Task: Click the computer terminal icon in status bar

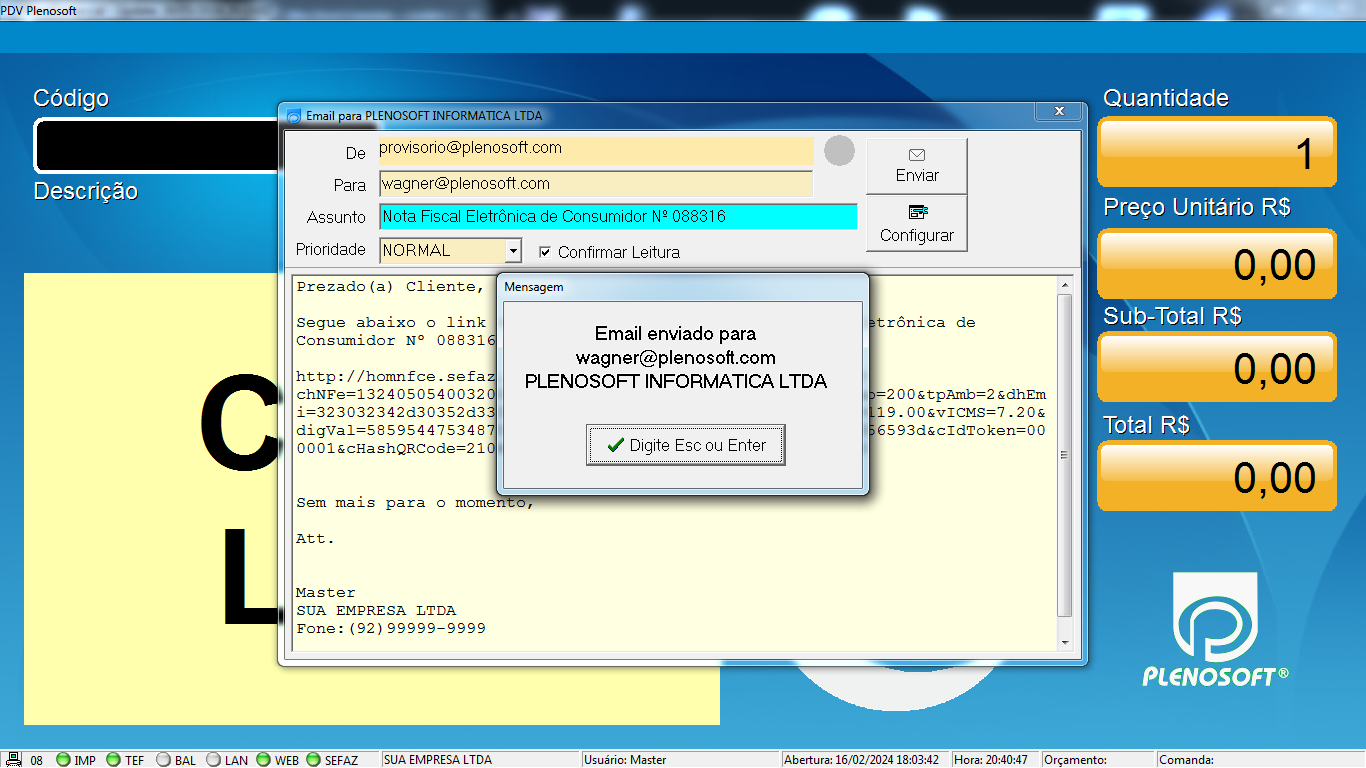Action: (x=14, y=760)
